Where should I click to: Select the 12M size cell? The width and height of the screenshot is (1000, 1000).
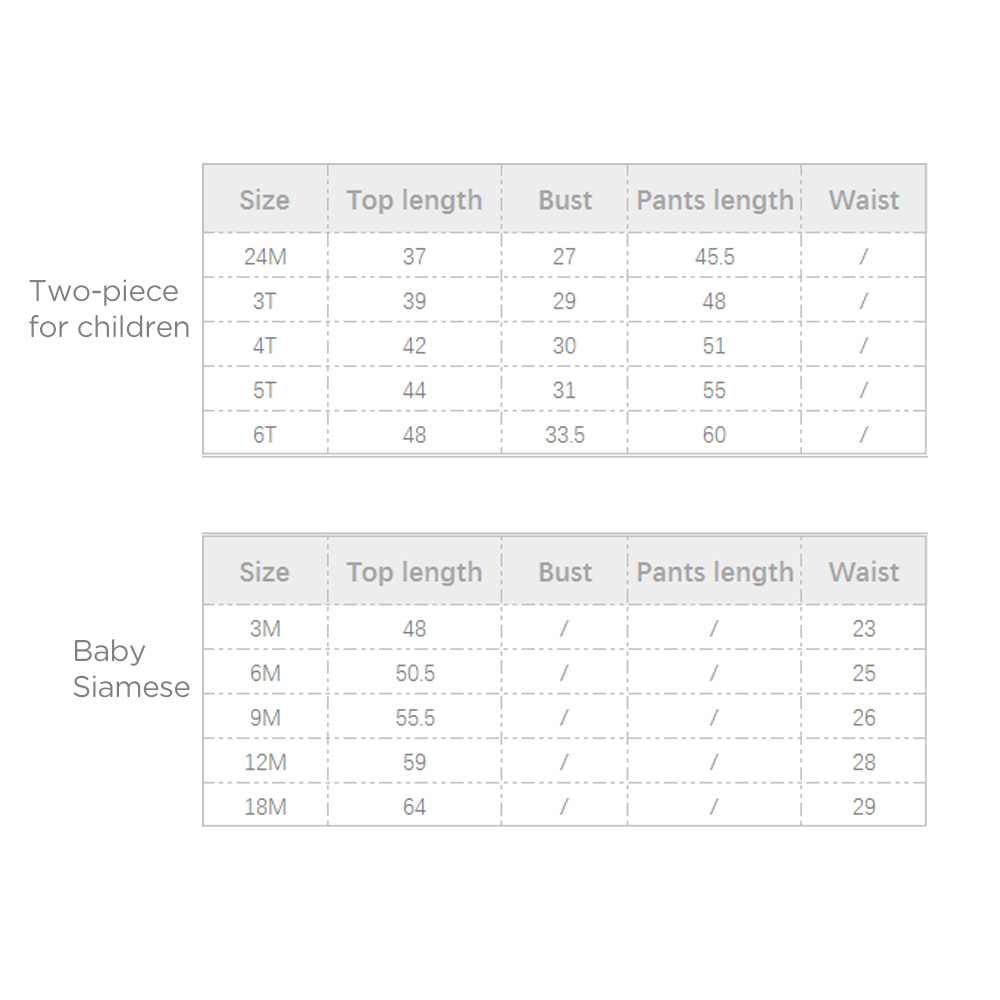(265, 762)
